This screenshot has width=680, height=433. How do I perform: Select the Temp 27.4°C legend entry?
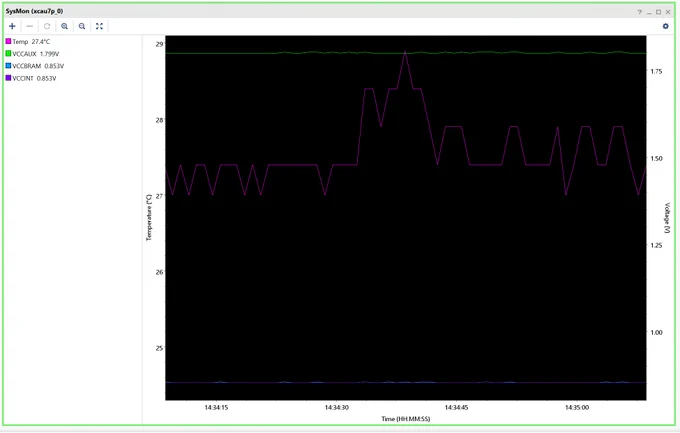point(28,42)
